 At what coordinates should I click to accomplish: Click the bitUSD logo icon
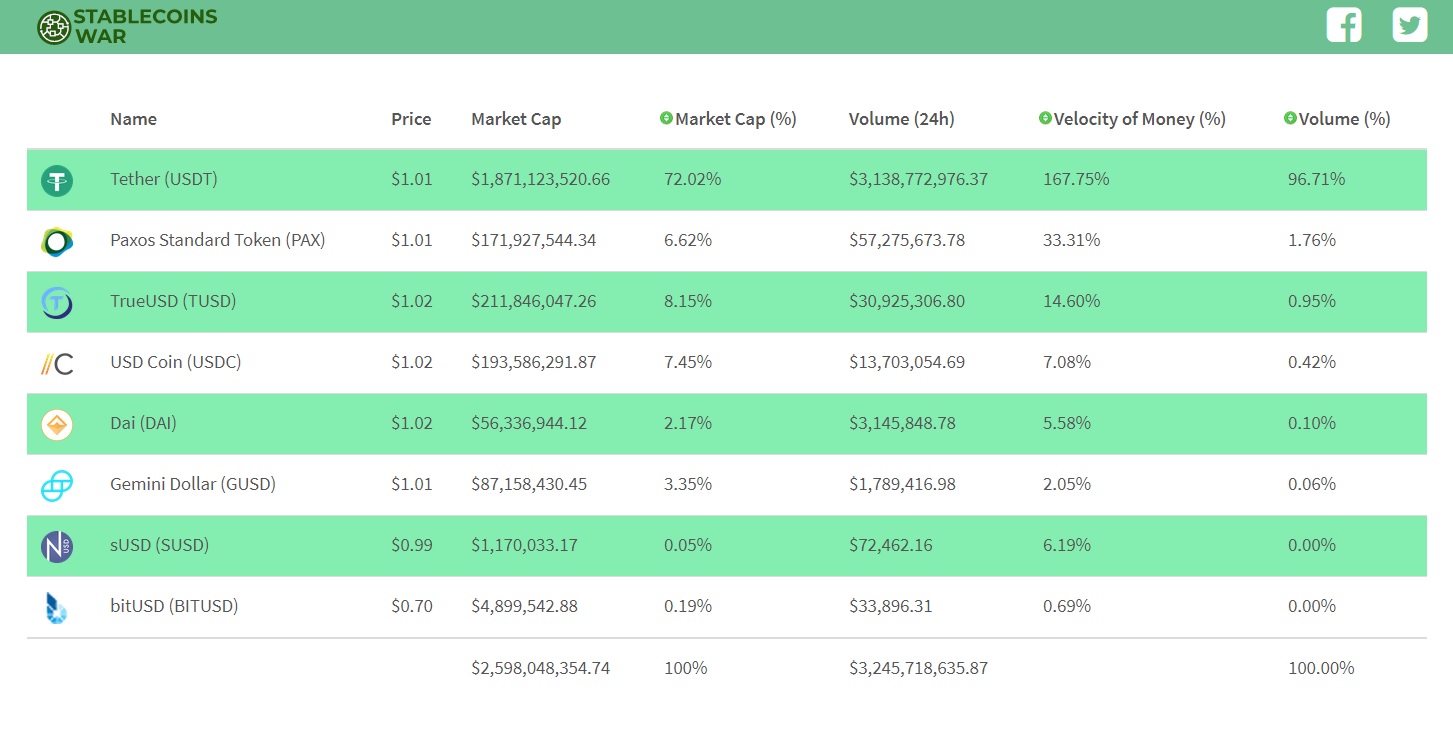(57, 607)
